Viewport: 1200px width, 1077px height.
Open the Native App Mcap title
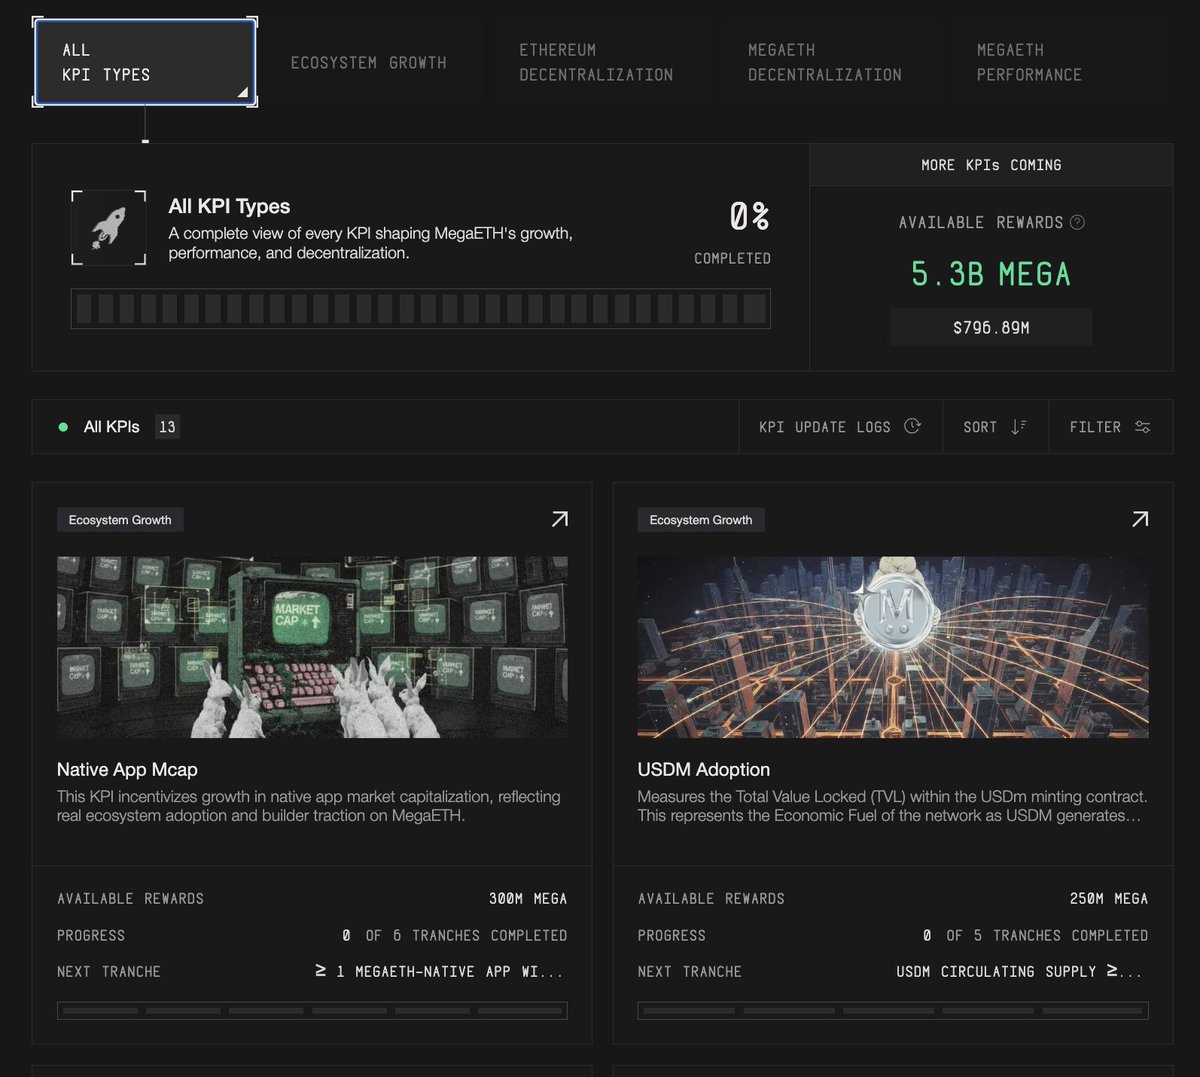(127, 769)
